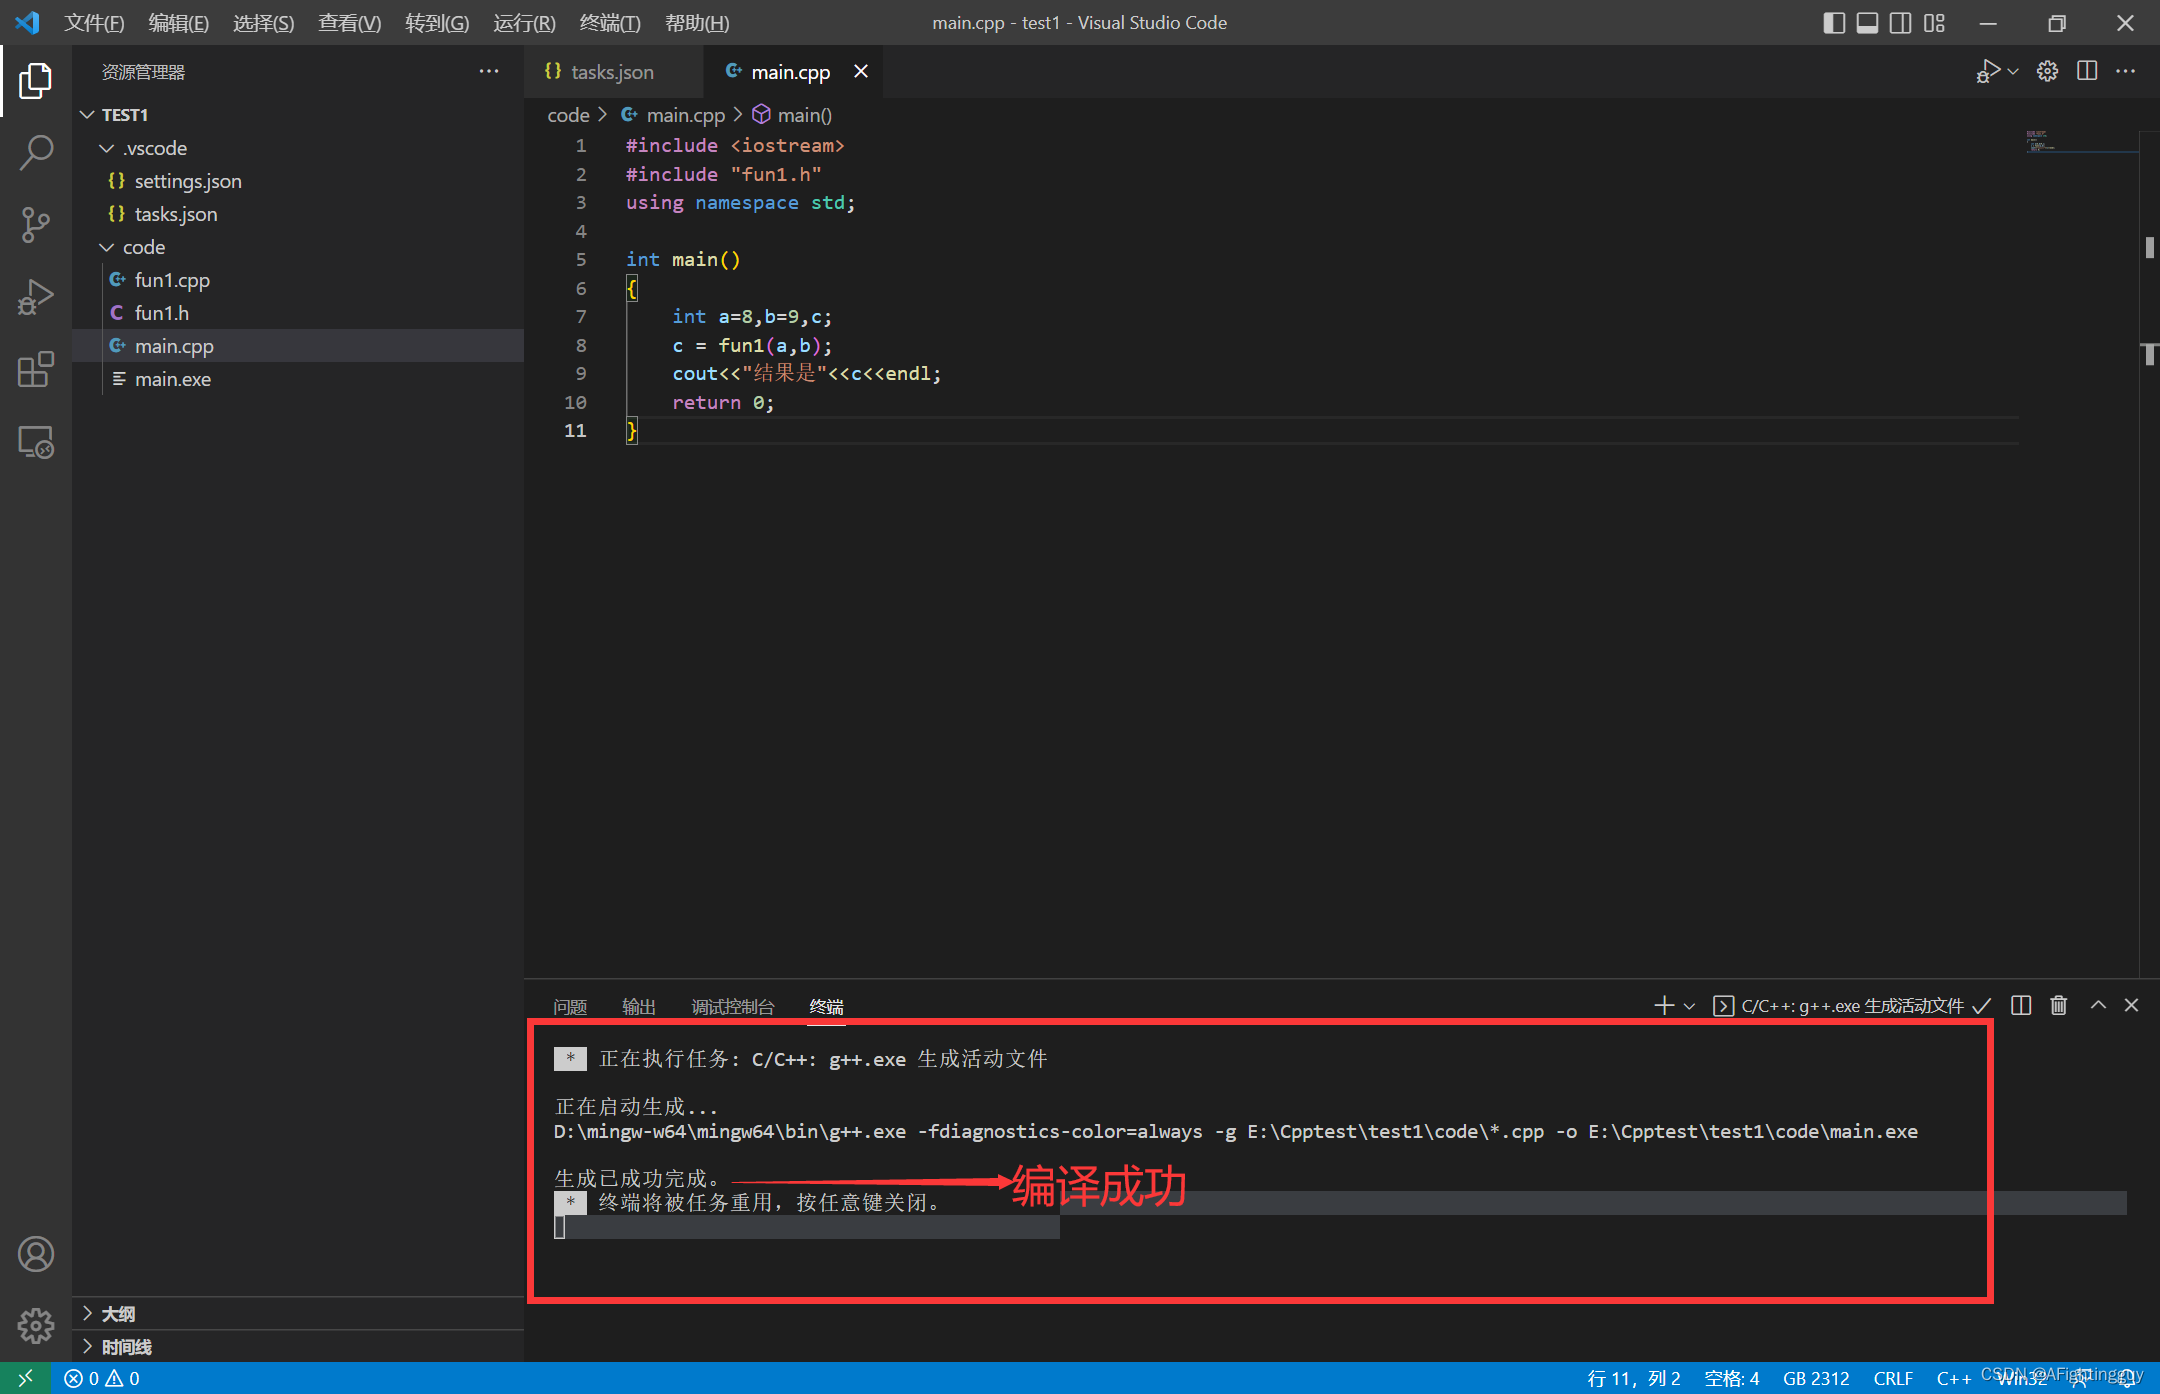
Task: Open fun1.h in explorer
Action: (298, 313)
